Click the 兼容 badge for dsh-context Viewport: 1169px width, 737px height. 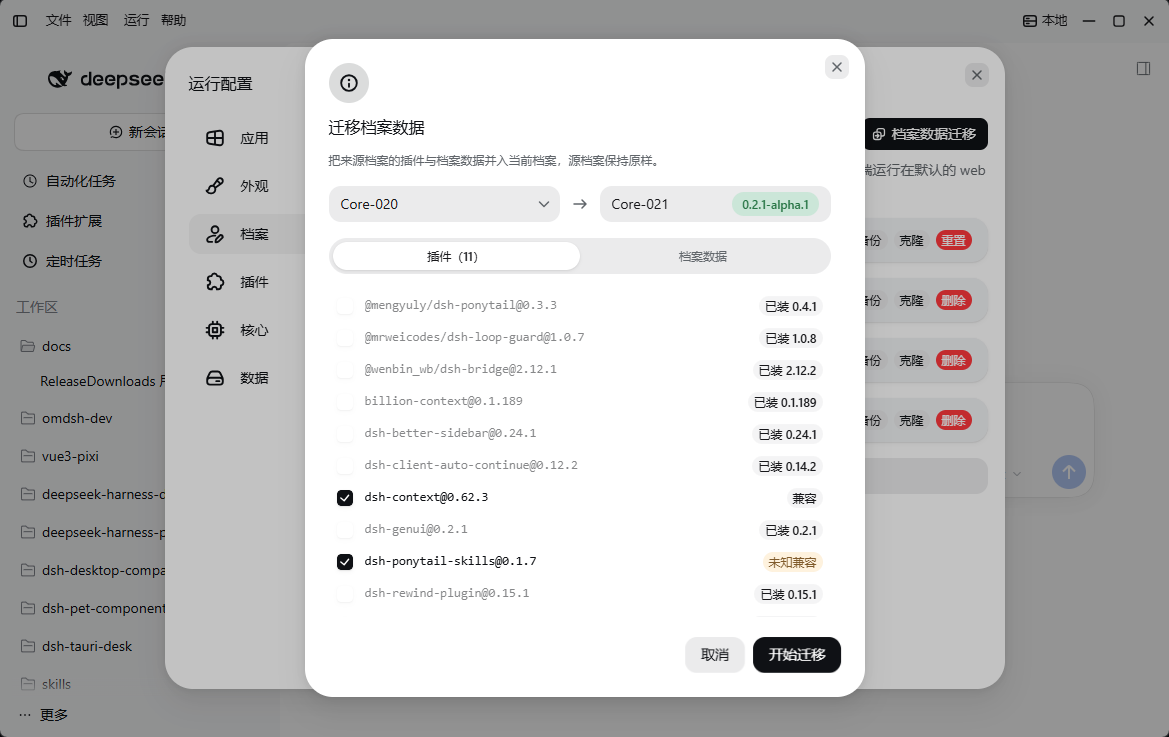click(x=804, y=499)
